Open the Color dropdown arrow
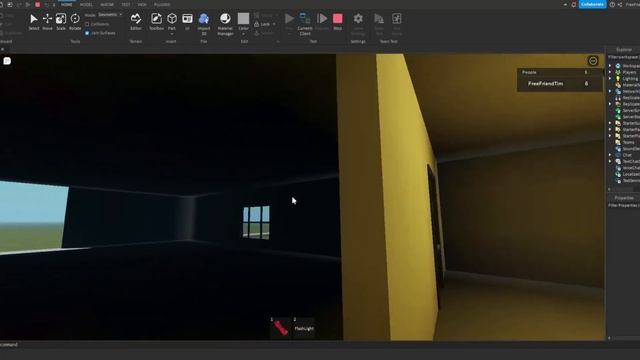The width and height of the screenshot is (640, 360). point(243,34)
